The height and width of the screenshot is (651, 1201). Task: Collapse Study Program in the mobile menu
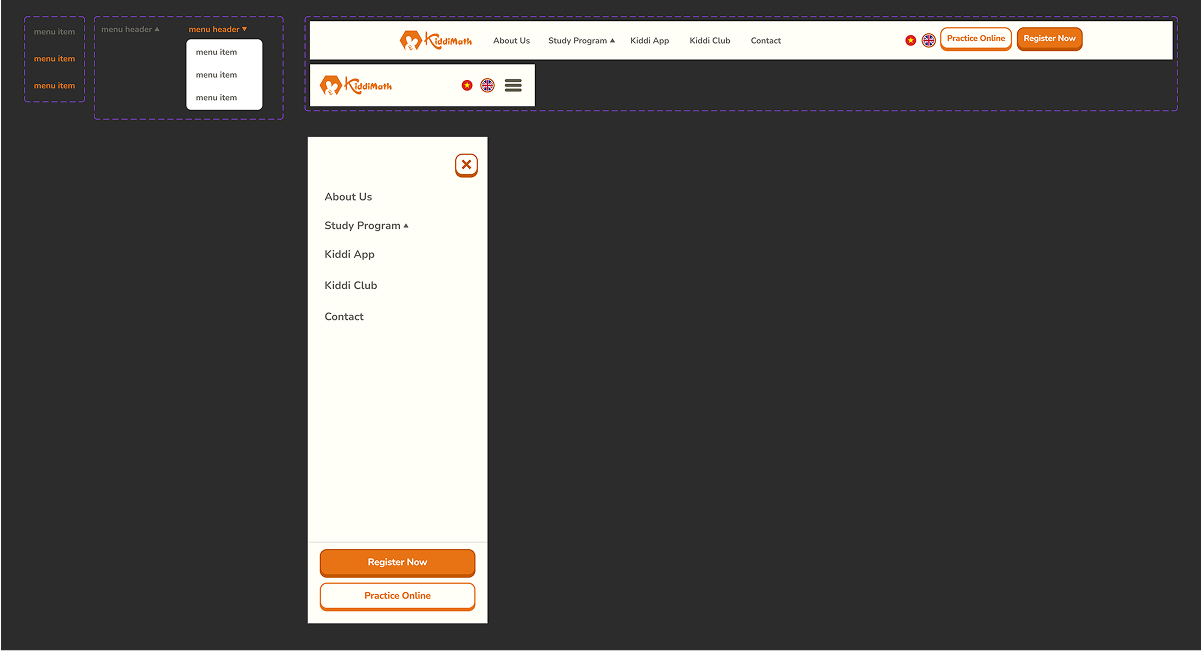click(366, 225)
